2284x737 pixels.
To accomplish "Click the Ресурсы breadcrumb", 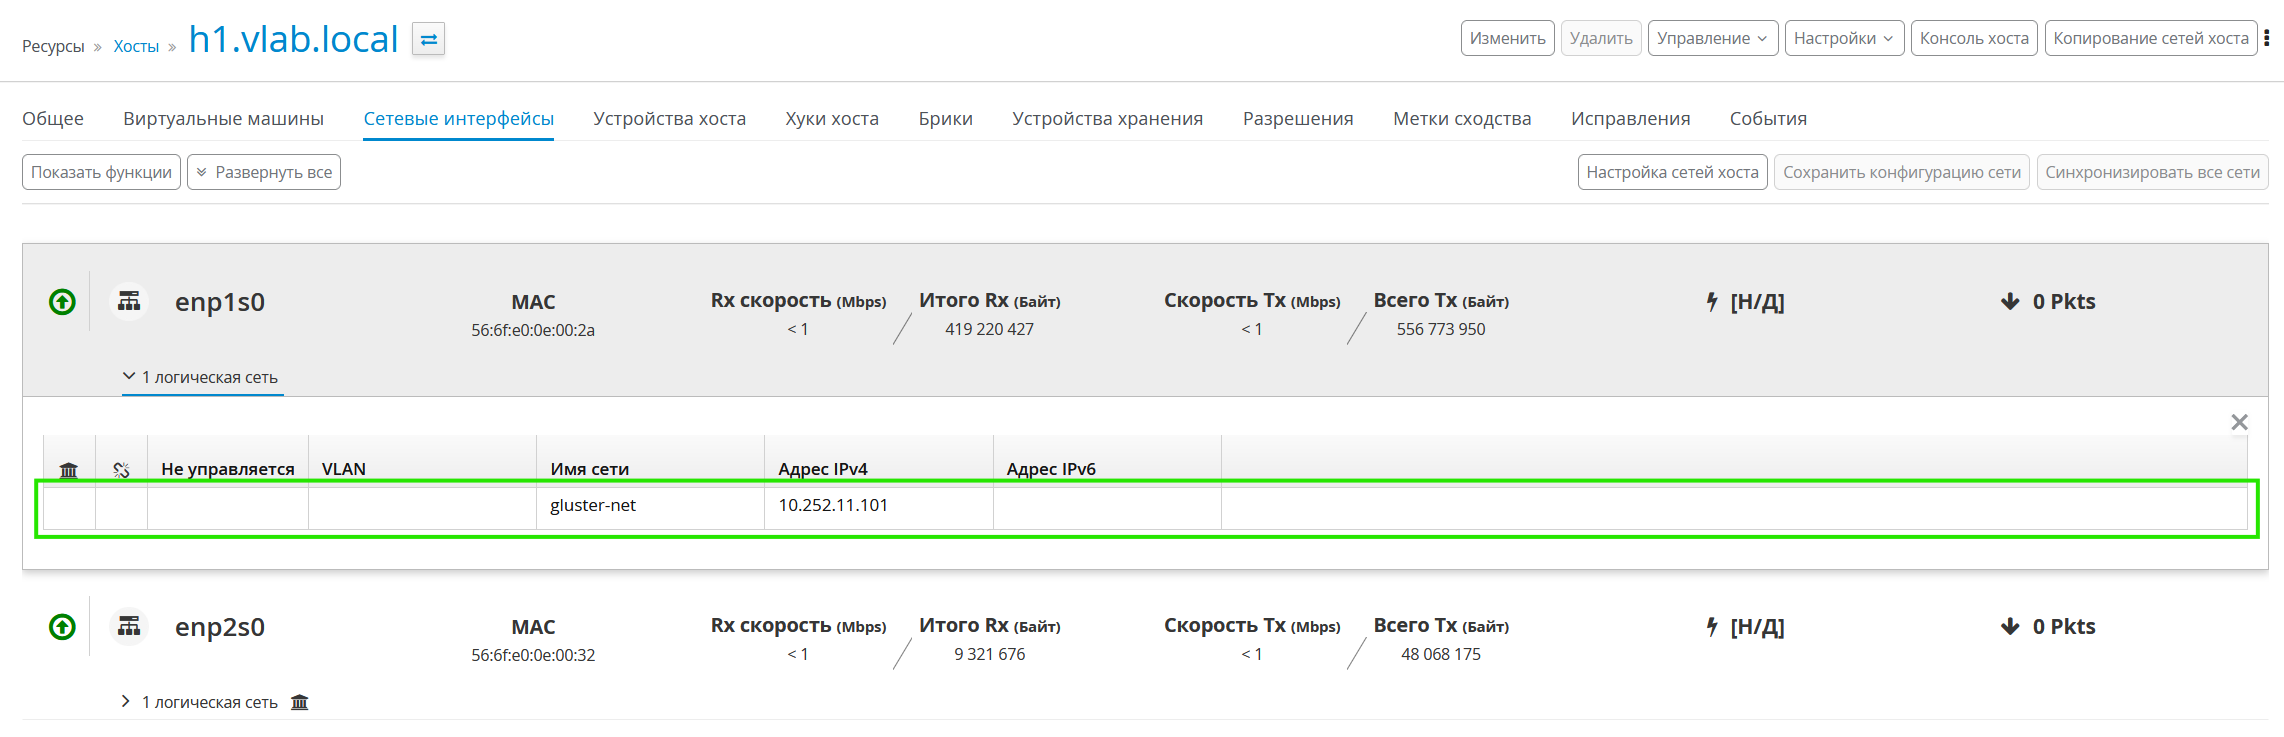I will point(53,46).
